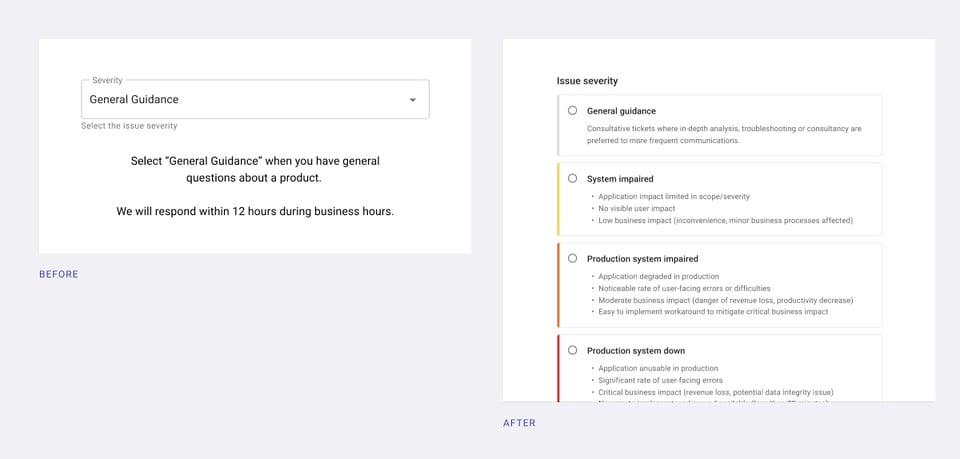Click the 'System impaired' card title

(620, 179)
